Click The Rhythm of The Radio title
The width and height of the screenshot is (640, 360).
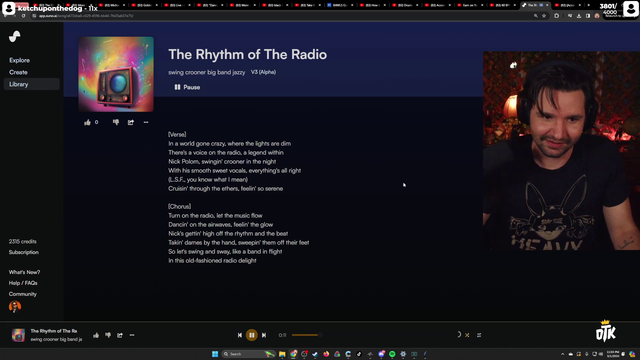pos(247,54)
